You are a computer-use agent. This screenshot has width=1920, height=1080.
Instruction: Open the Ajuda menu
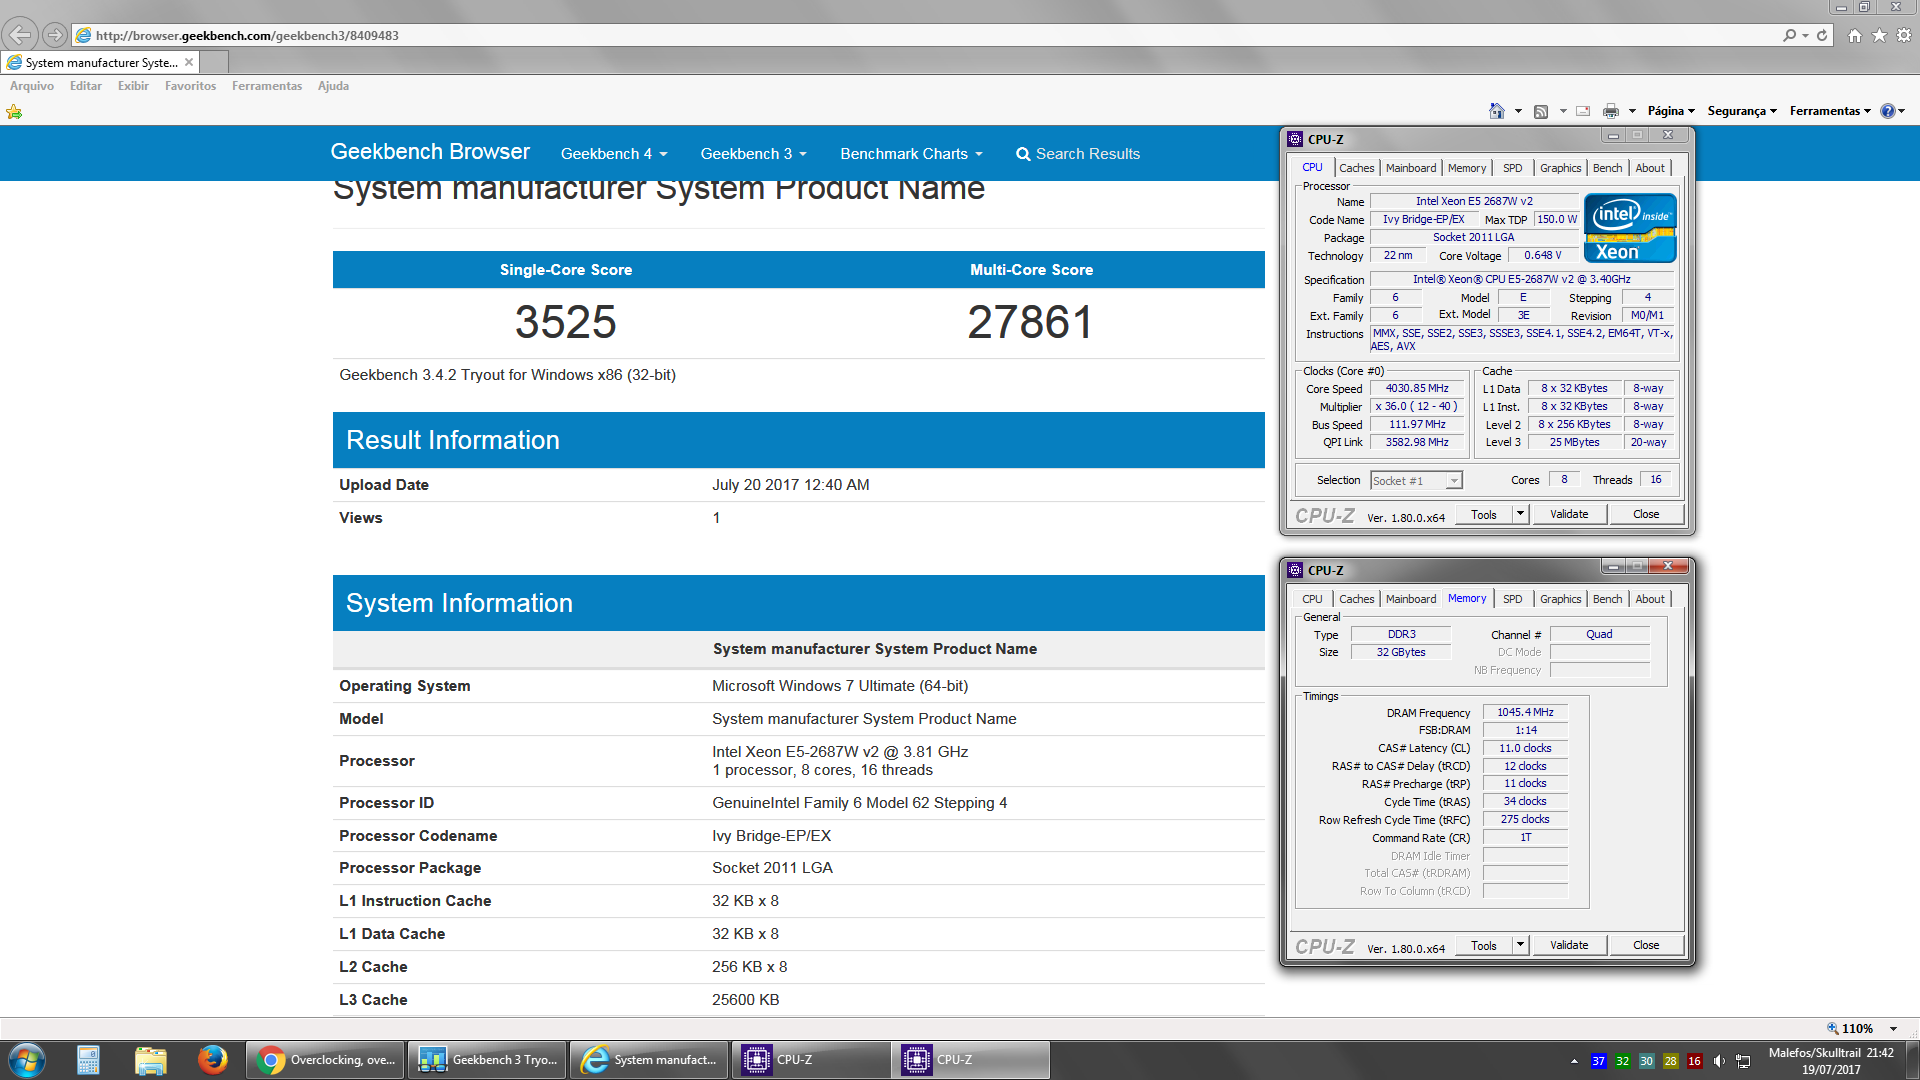[333, 86]
